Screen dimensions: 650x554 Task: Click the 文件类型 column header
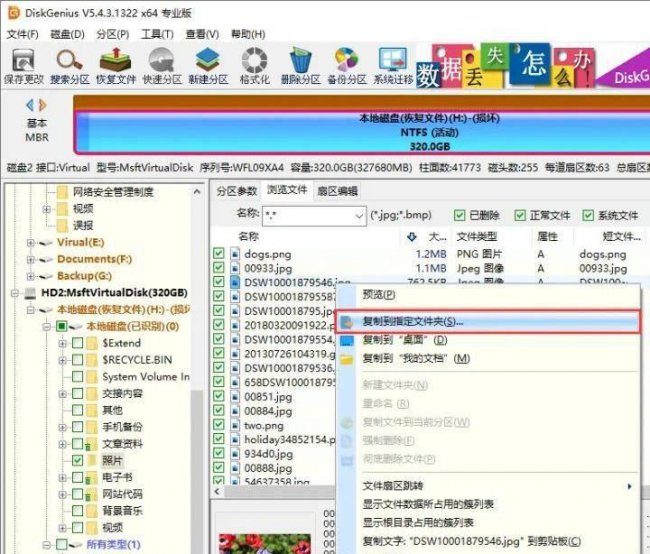point(477,237)
